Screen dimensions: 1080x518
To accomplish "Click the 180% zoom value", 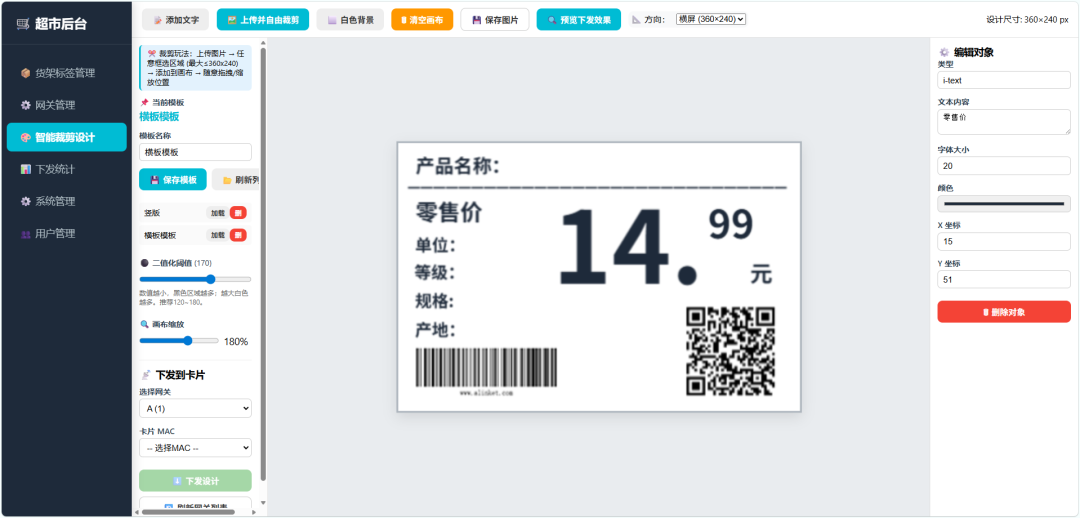I will tap(236, 342).
